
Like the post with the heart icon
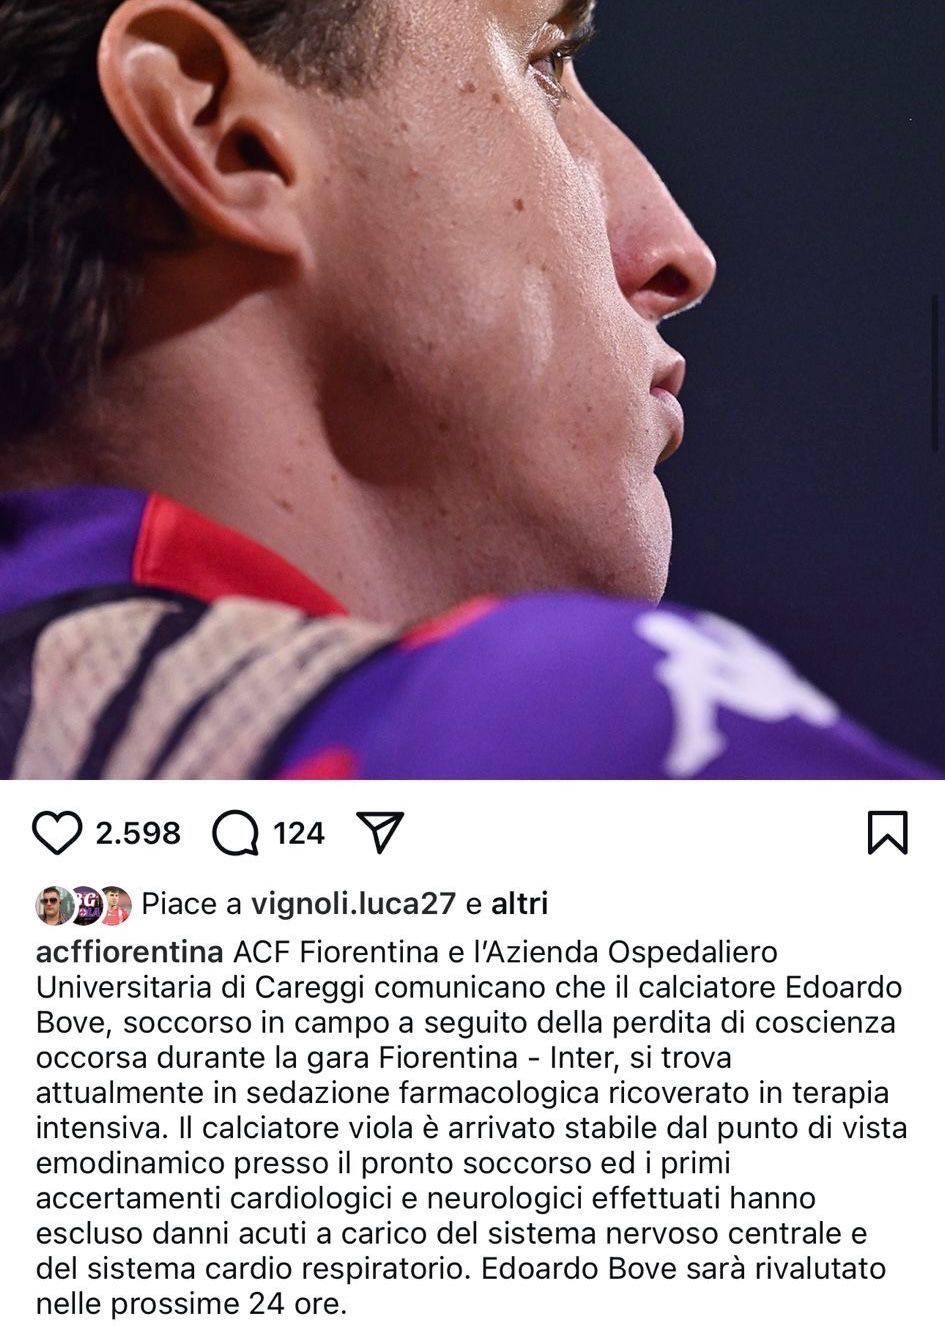58,832
